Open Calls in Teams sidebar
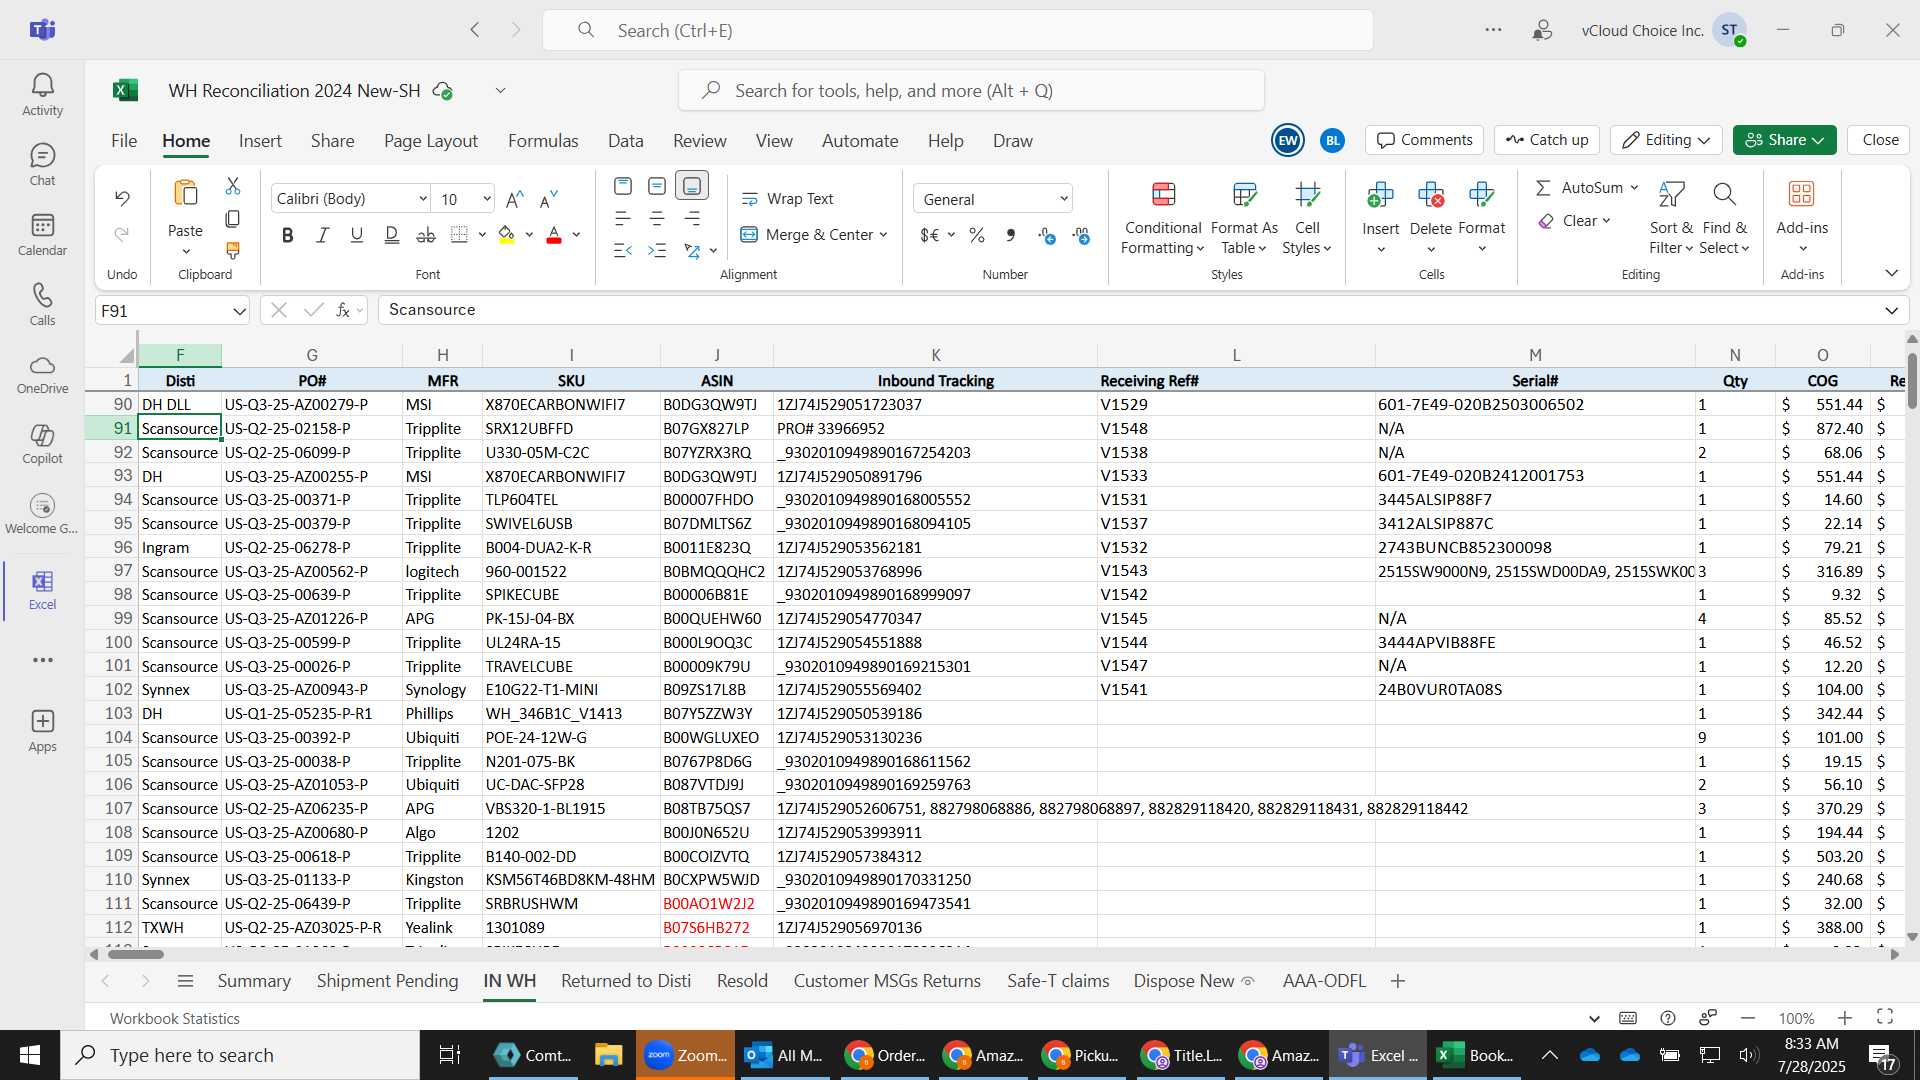 click(42, 305)
